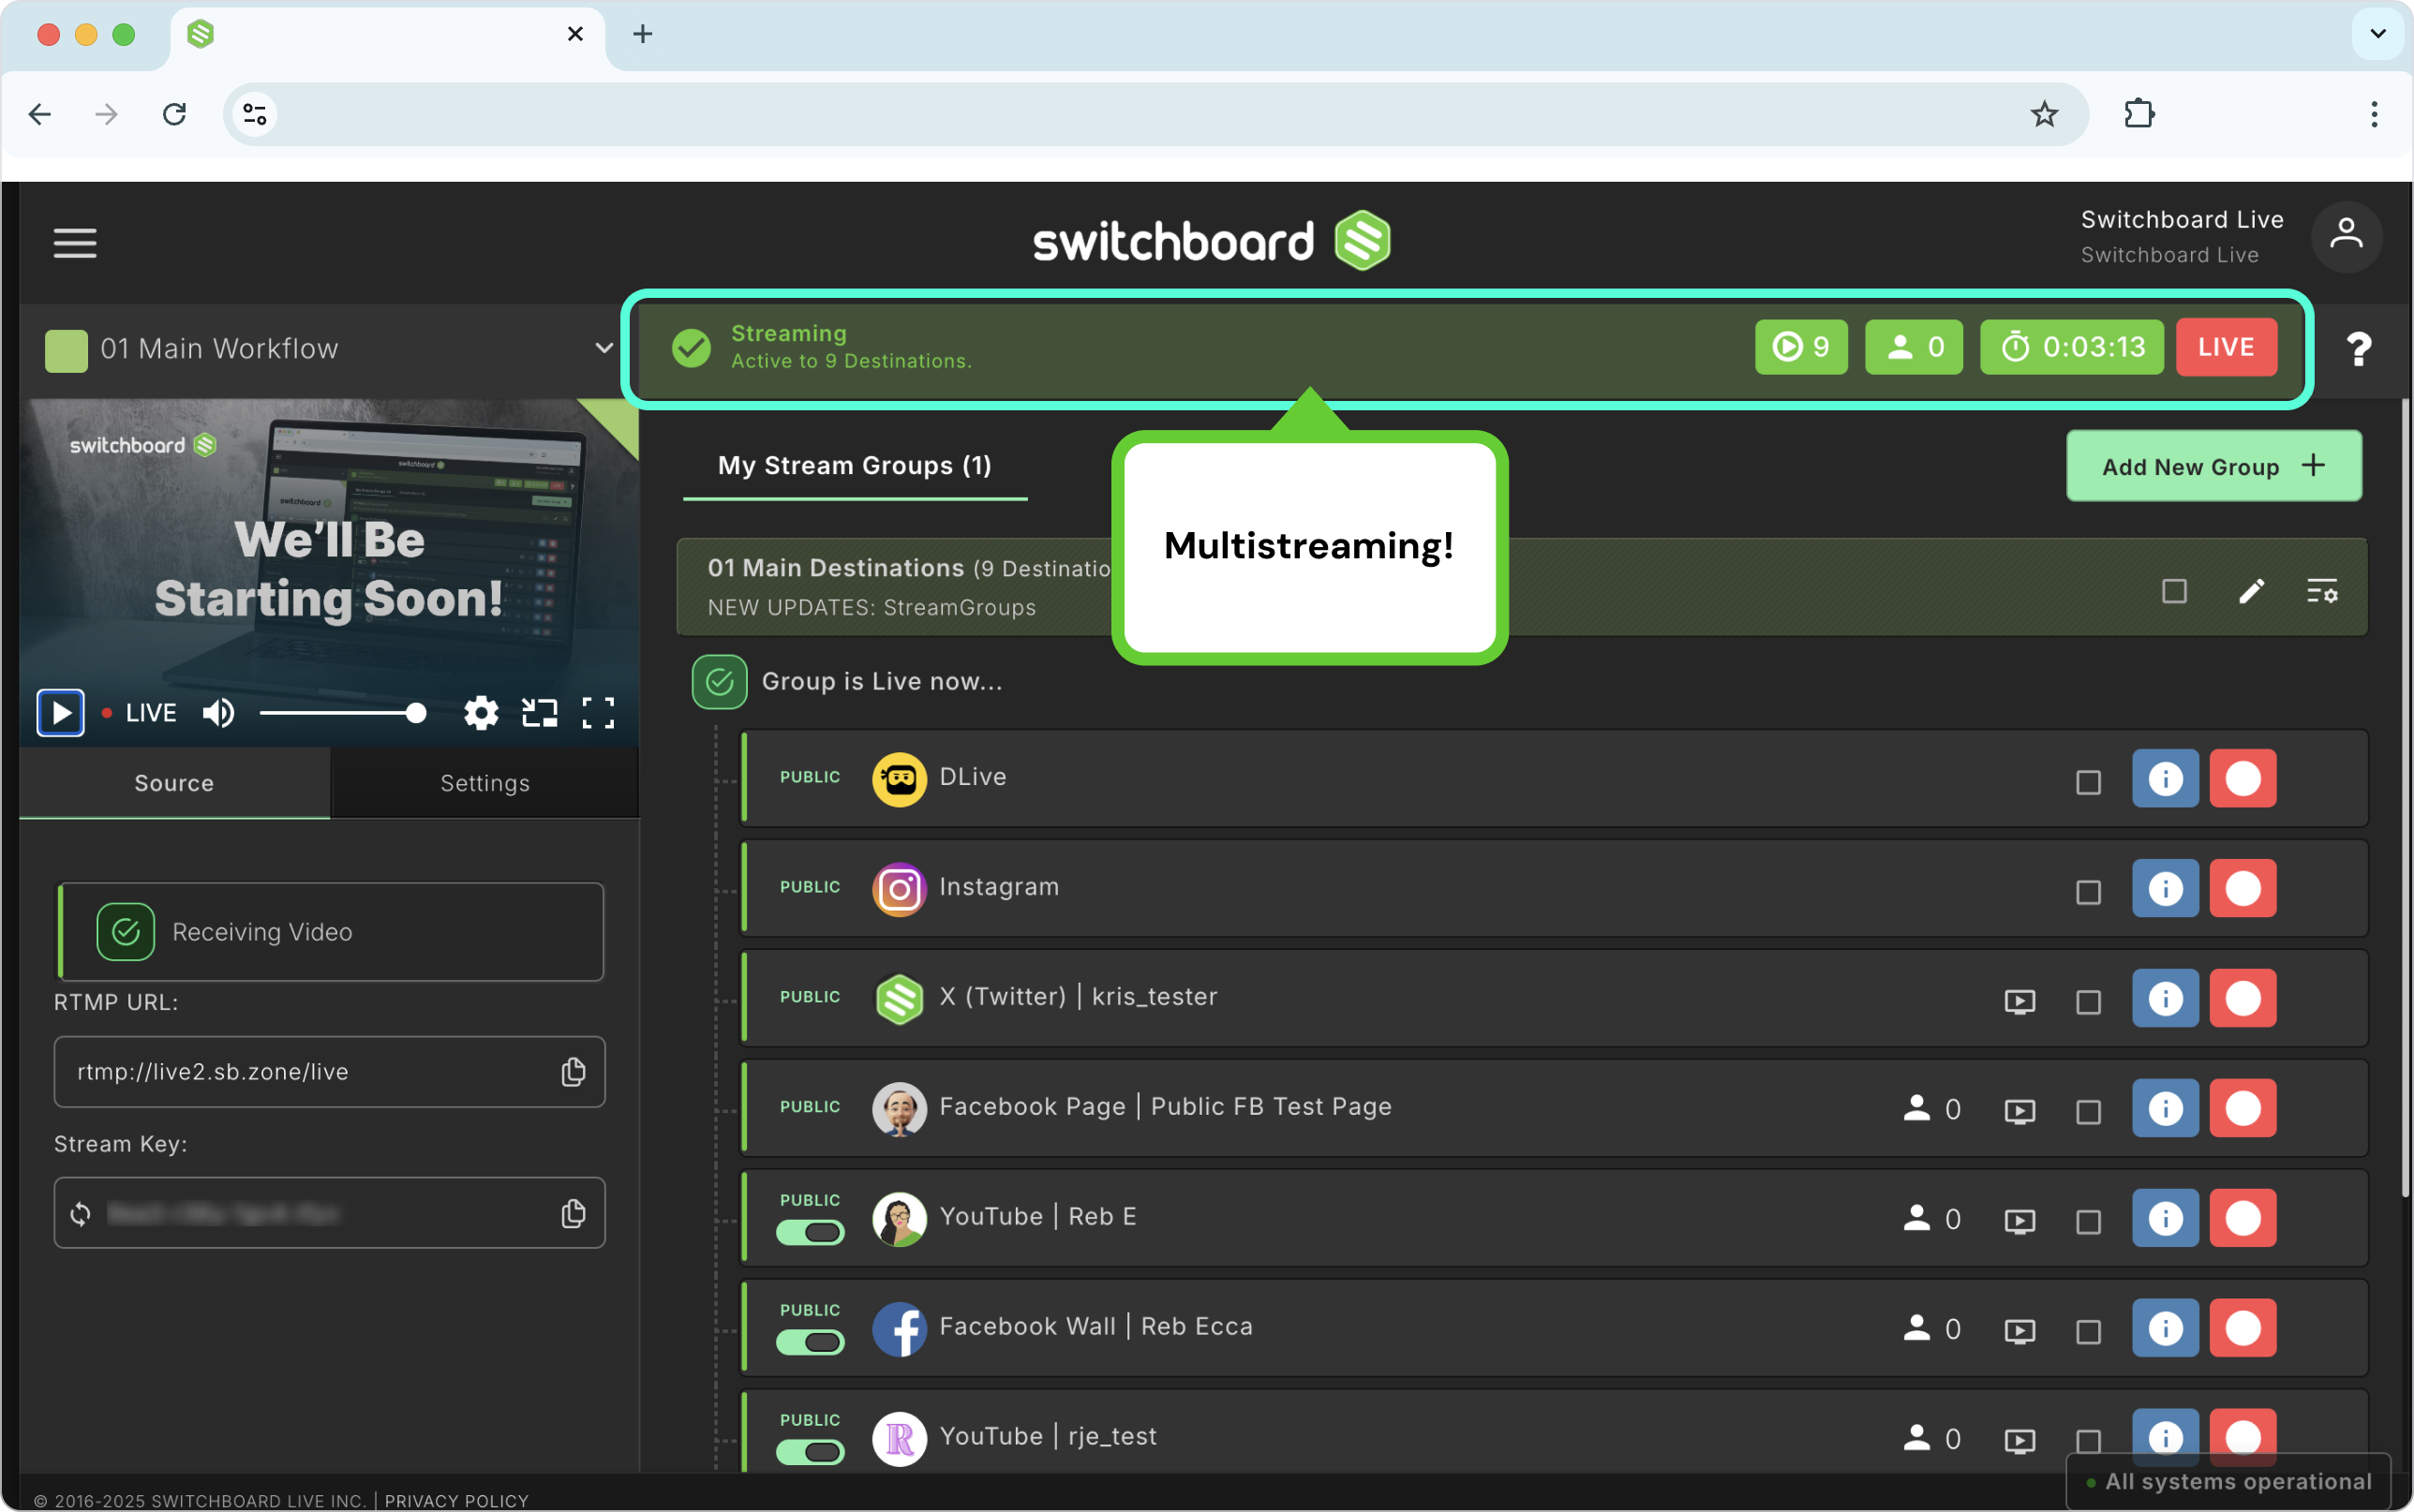
Task: Enter fullscreen on the preview player
Action: coord(598,713)
